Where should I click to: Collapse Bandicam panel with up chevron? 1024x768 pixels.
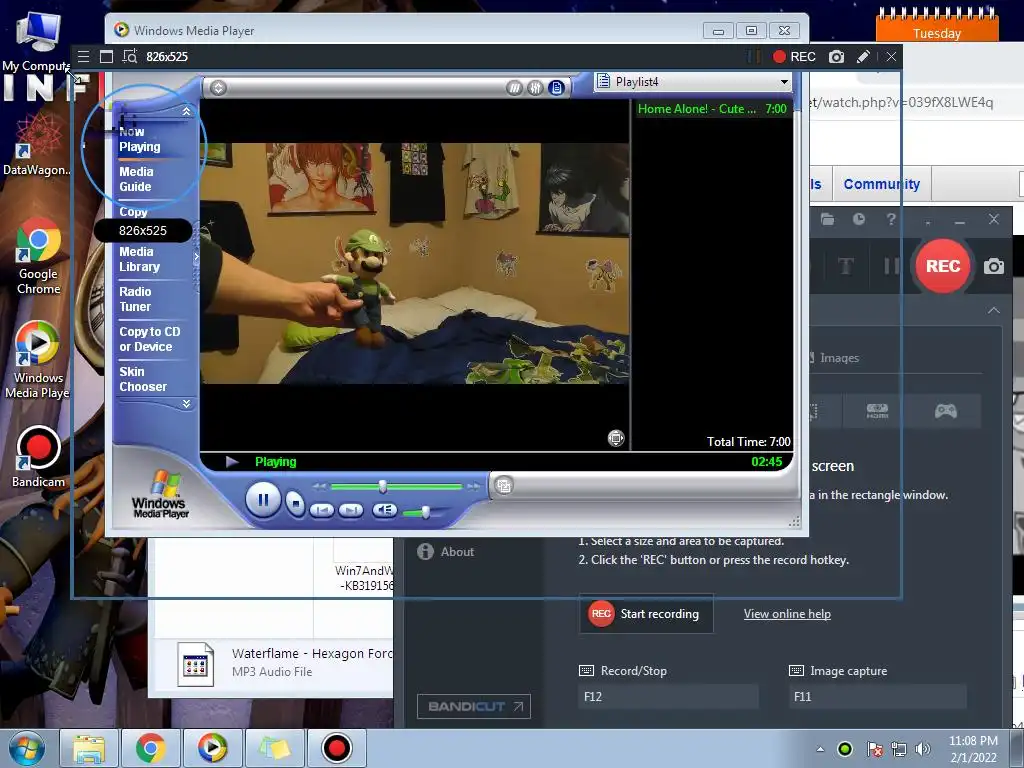click(994, 310)
